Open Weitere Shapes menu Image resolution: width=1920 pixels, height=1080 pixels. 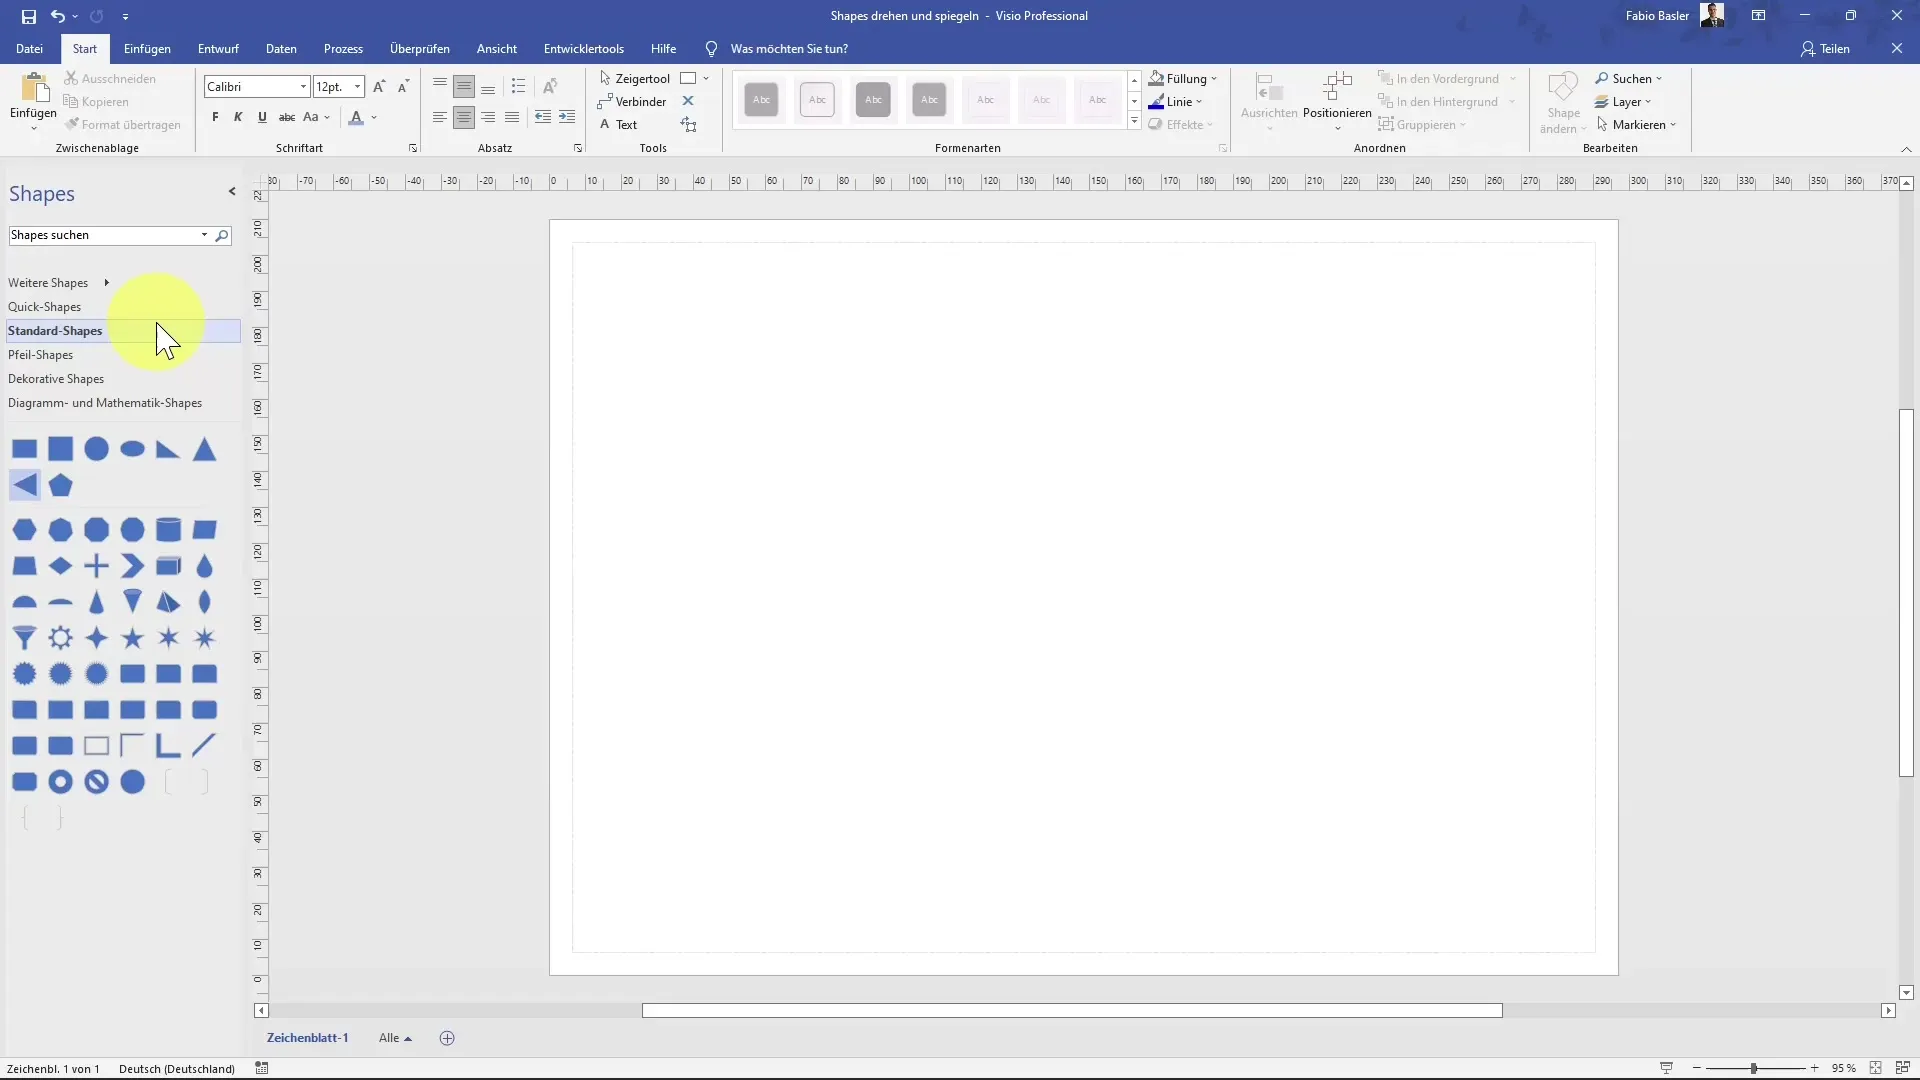tap(58, 283)
